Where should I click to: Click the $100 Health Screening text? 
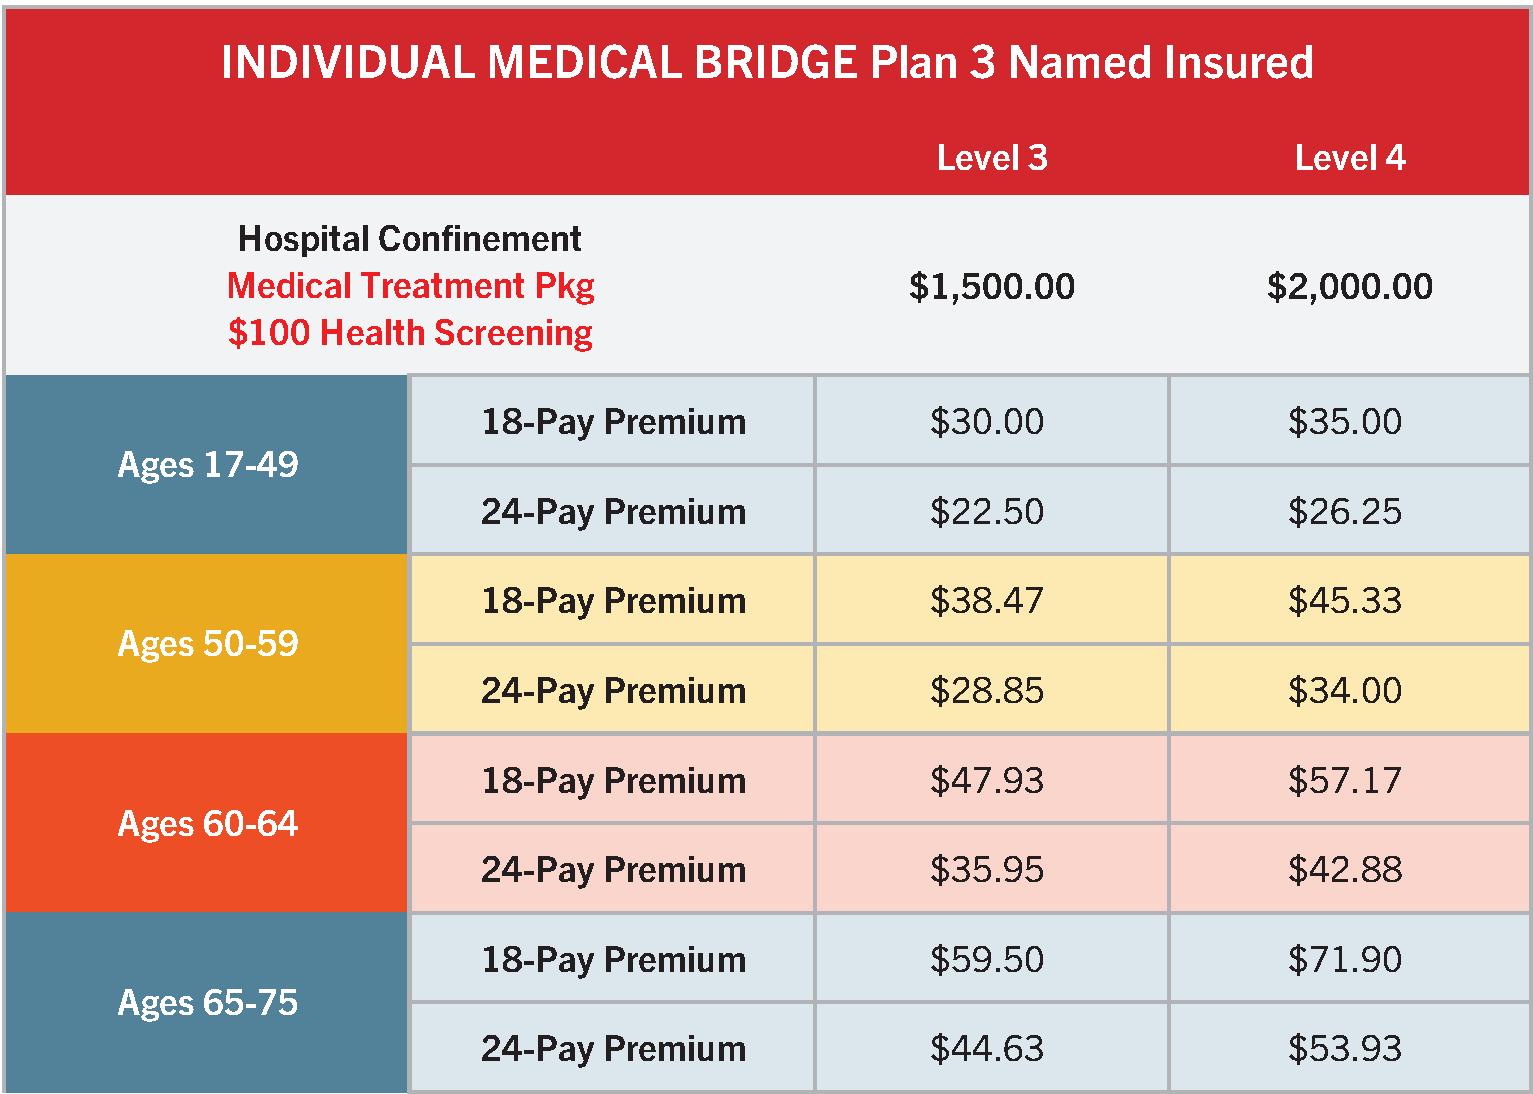[410, 333]
